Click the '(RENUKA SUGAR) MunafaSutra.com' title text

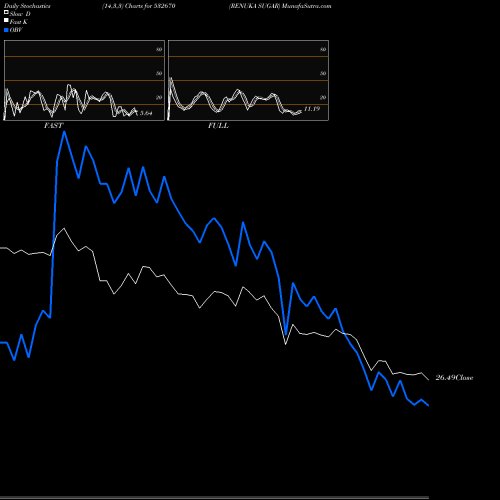(280, 6)
